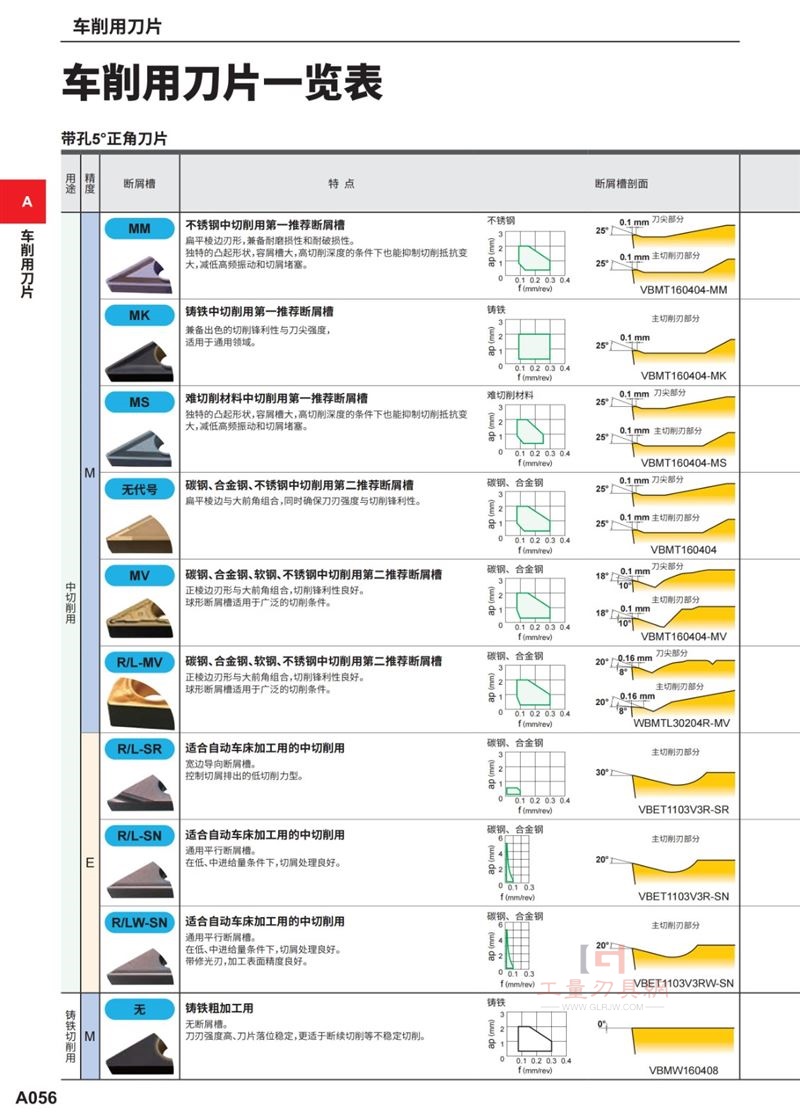Click model text VBMT160404-MS
The height and width of the screenshot is (1120, 800).
684,463
